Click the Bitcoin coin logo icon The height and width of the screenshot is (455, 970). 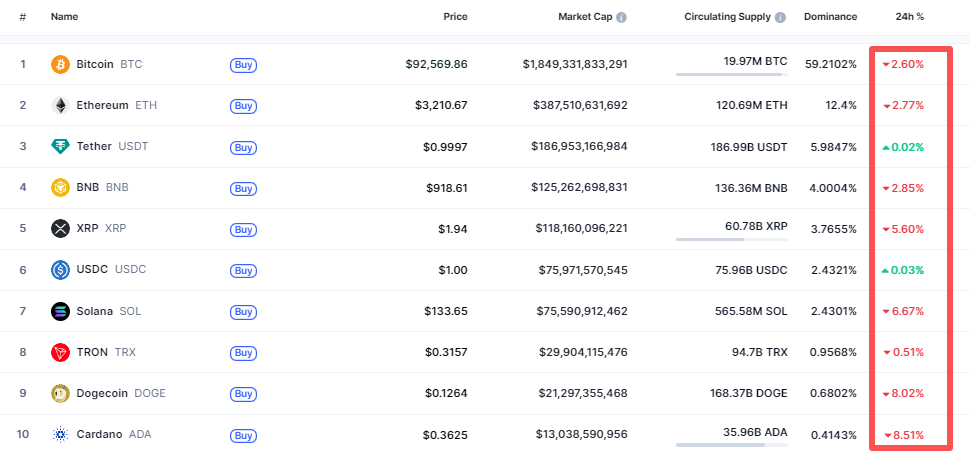coord(61,64)
